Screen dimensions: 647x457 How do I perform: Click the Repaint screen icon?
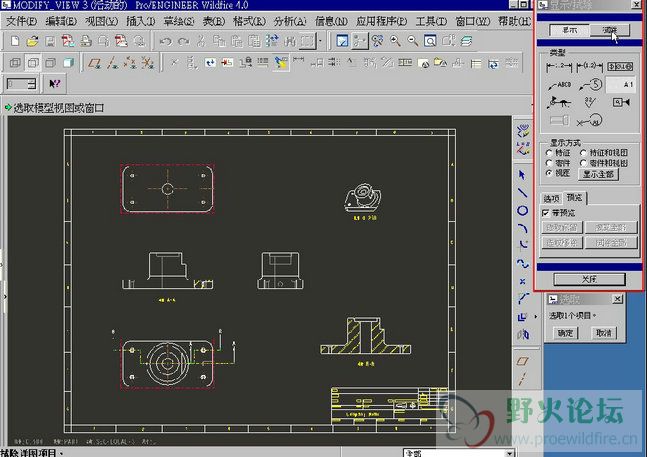[342, 41]
